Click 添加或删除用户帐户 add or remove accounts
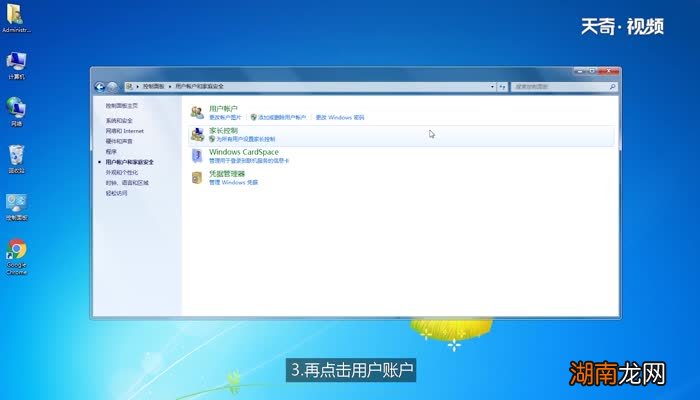This screenshot has width=700, height=400. (282, 117)
